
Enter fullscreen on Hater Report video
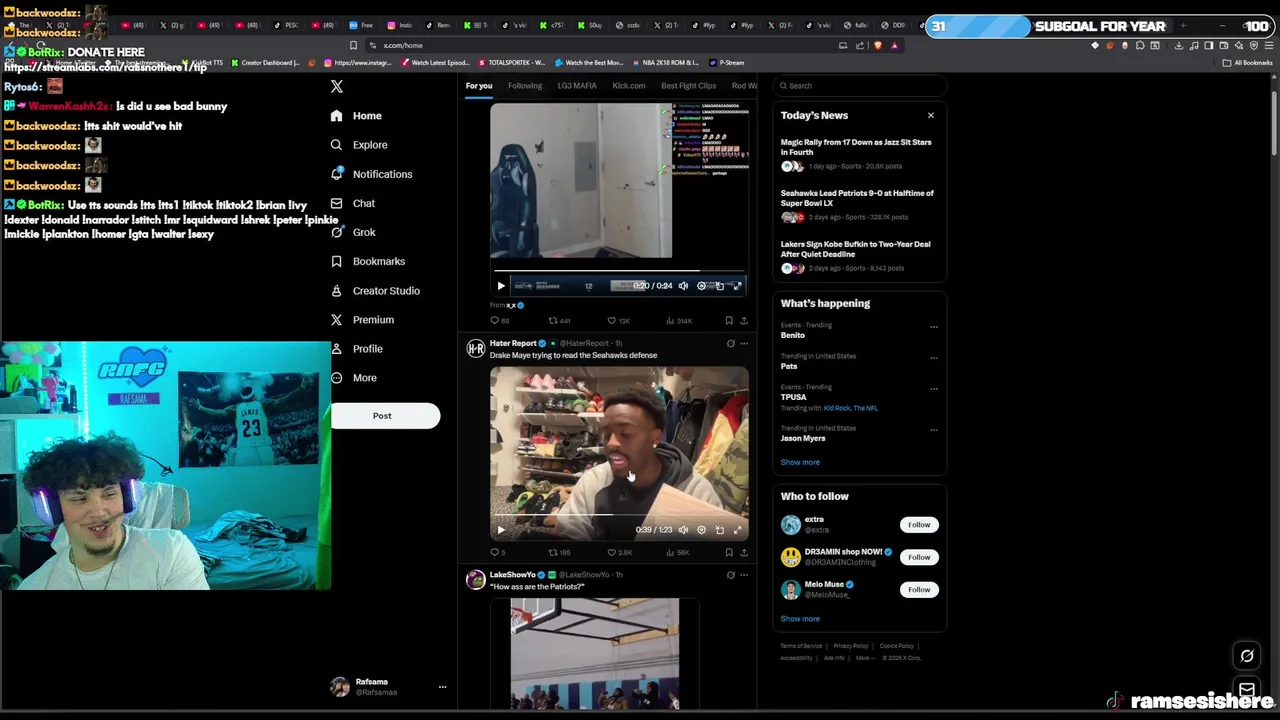(x=737, y=530)
